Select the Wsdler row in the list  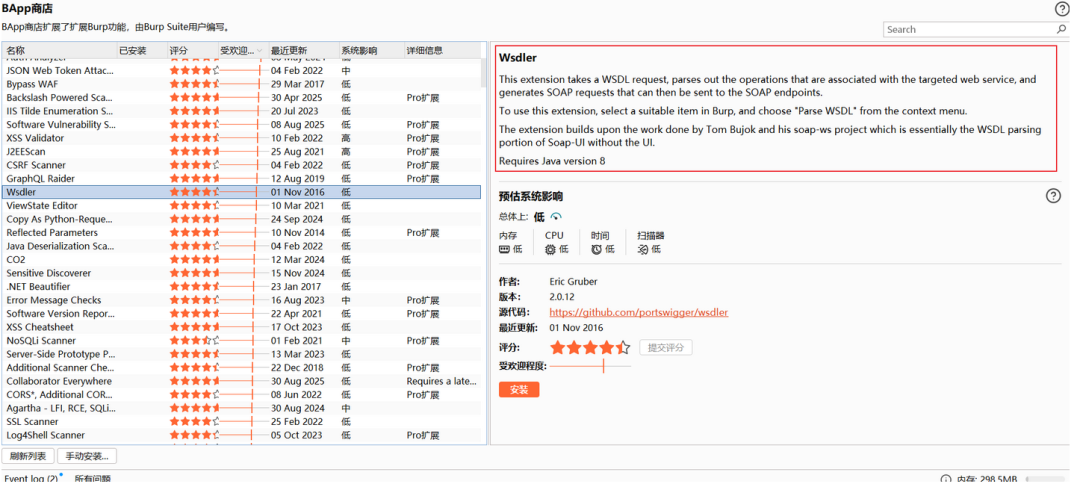[242, 192]
